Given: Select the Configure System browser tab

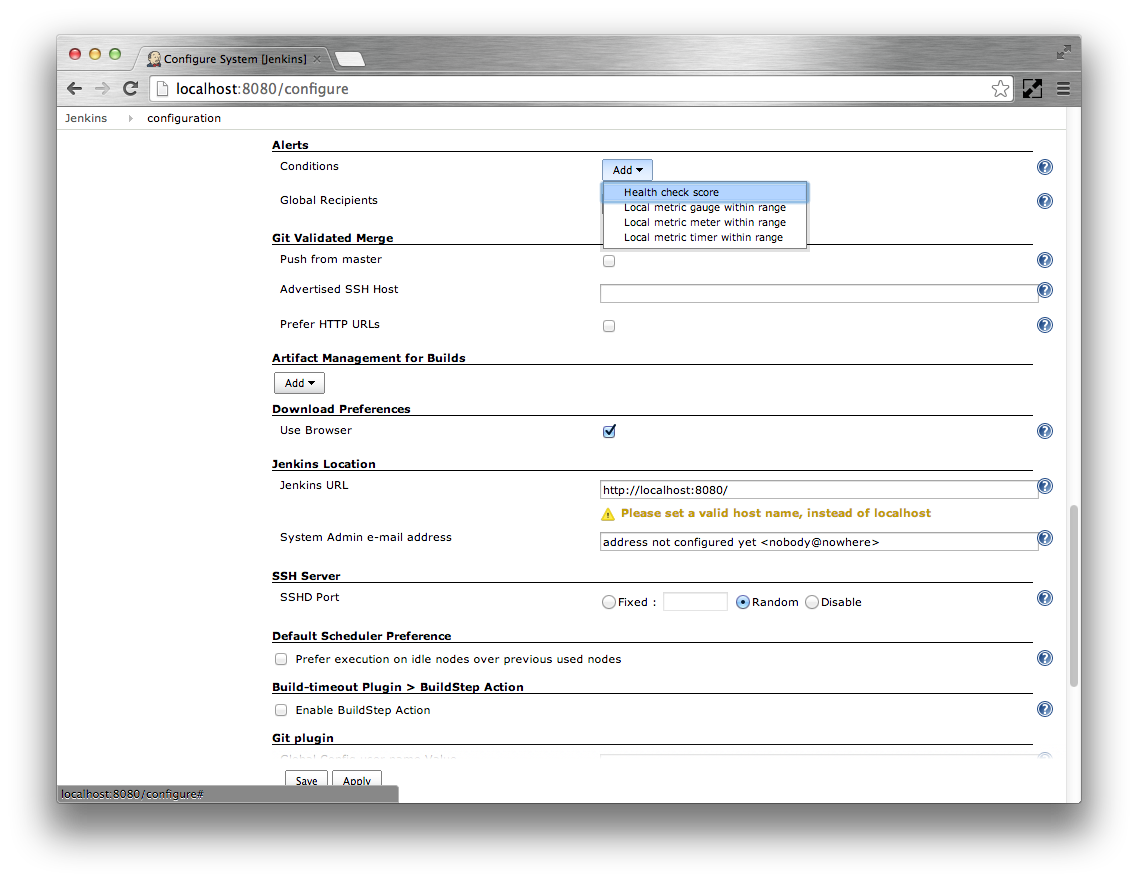Looking at the screenshot, I should [234, 59].
